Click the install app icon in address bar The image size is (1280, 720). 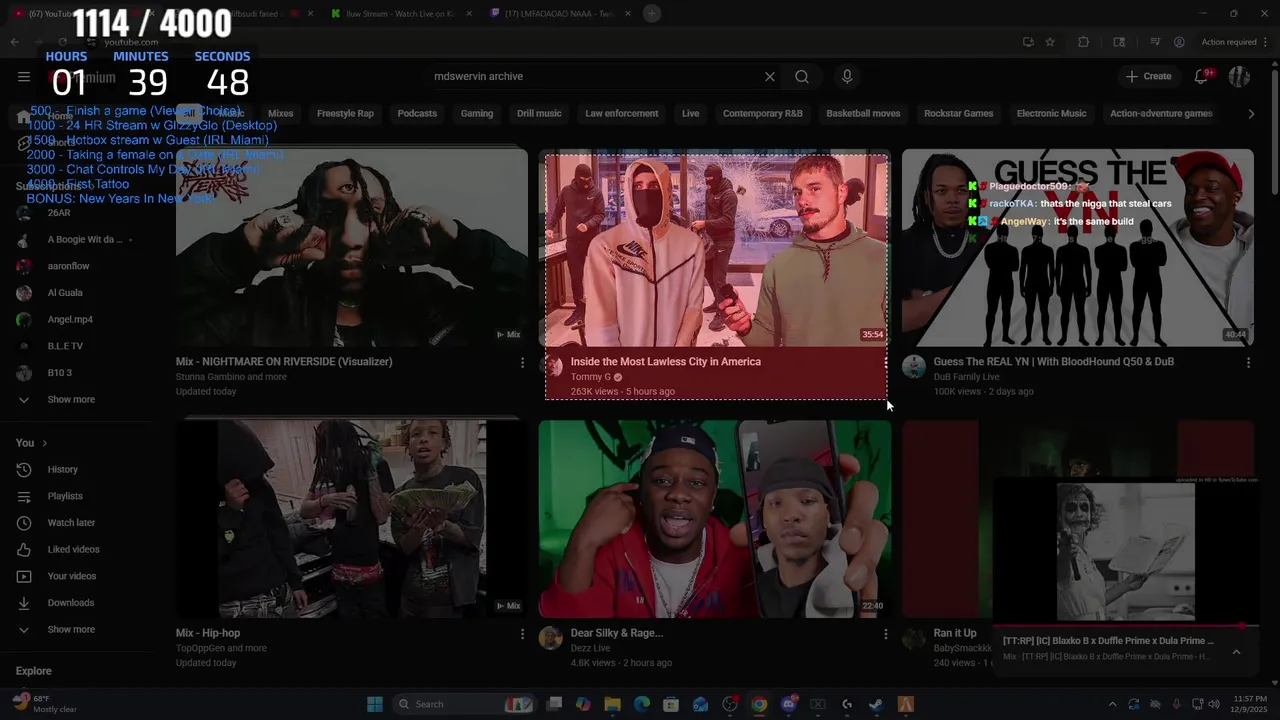(1028, 42)
